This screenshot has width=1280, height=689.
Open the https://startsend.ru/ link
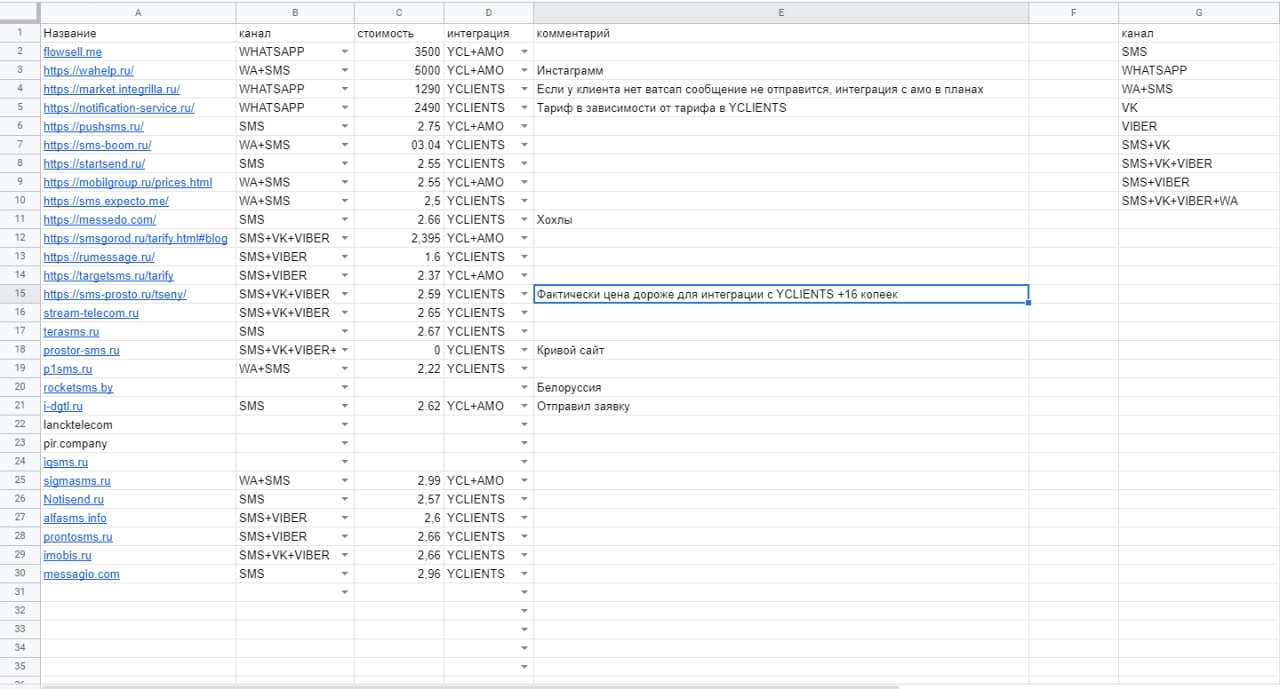[x=94, y=164]
